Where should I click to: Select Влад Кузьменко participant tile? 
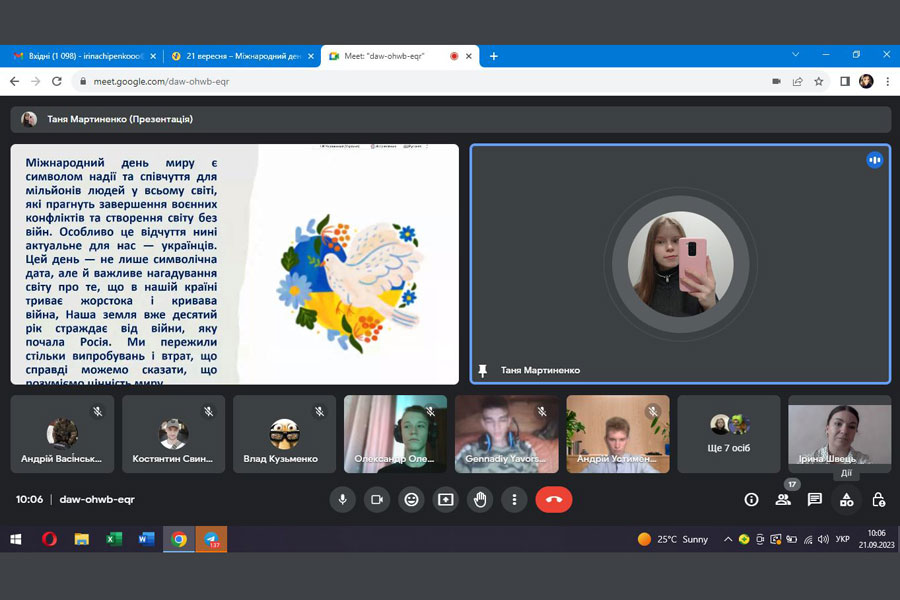click(x=284, y=434)
